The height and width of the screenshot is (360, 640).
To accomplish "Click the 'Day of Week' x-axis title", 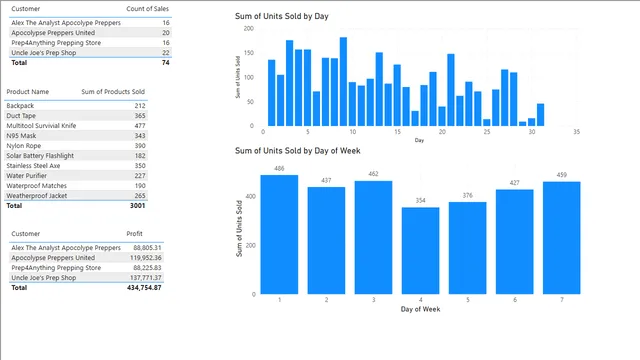I will point(420,309).
